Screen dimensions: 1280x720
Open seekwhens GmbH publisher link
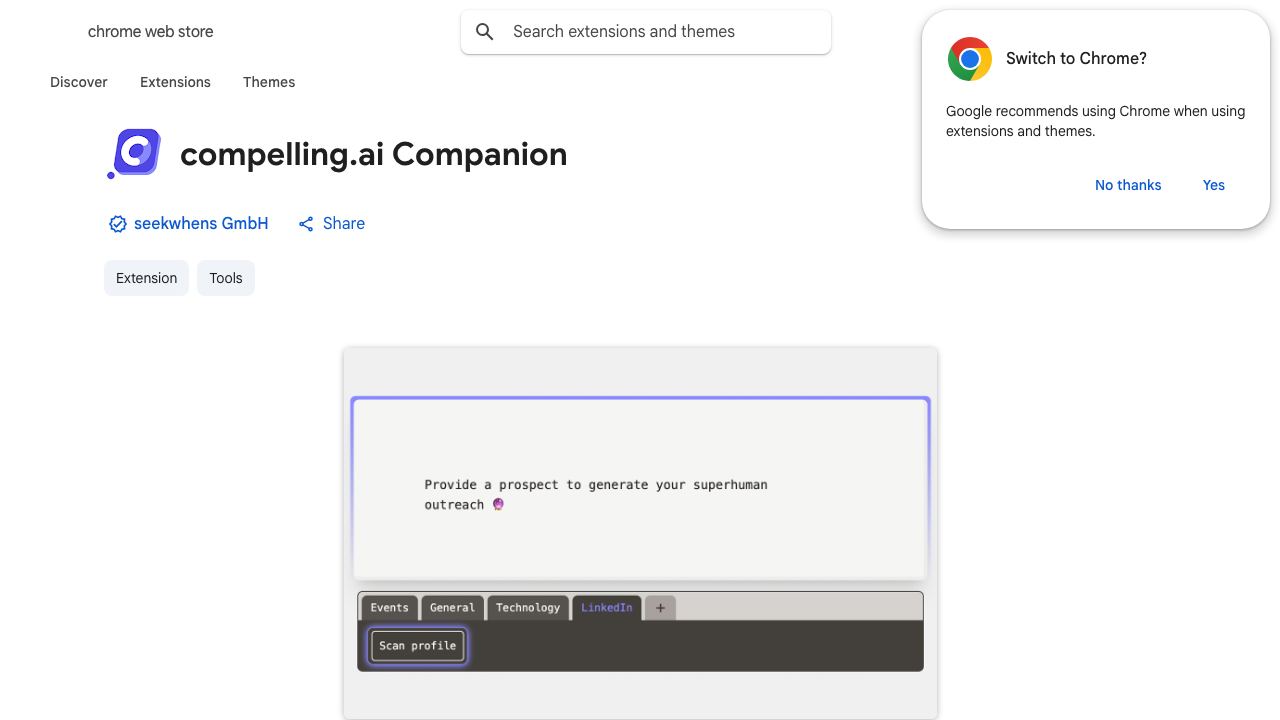coord(201,224)
